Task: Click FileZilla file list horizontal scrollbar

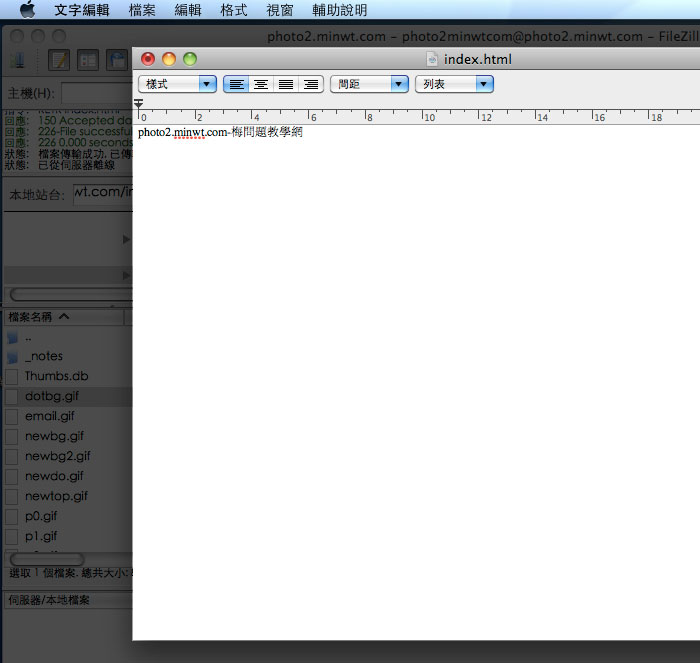Action: click(47, 559)
